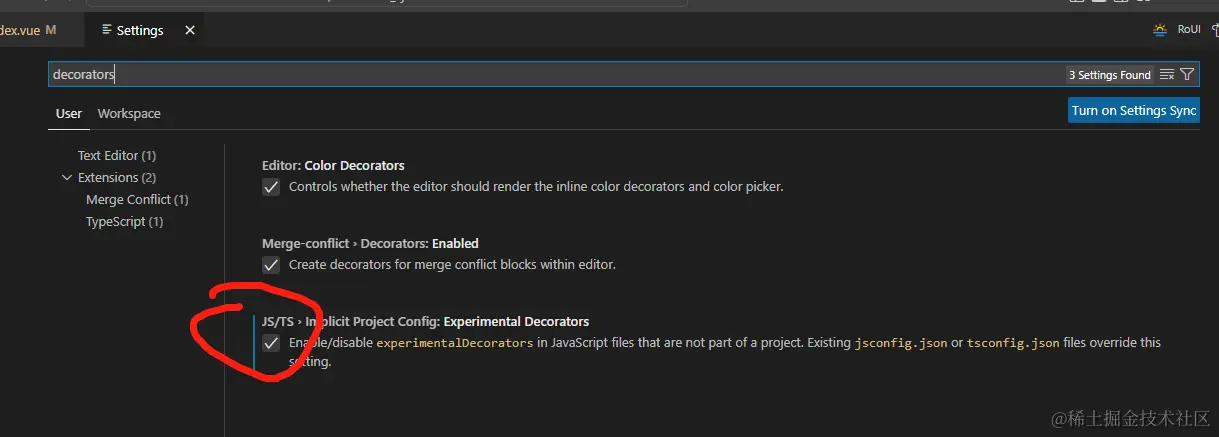Open Merge Conflict (1) settings group
The image size is (1219, 437).
click(137, 200)
